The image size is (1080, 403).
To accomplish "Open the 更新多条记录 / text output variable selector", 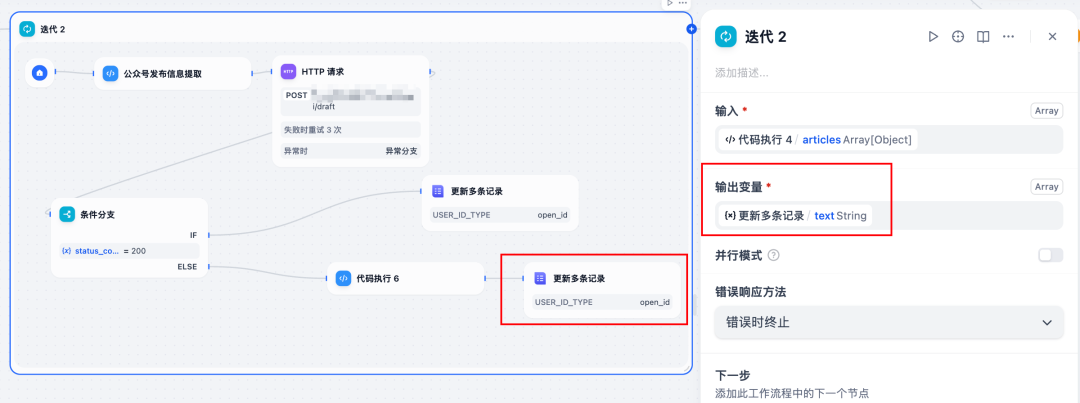I will coord(796,216).
